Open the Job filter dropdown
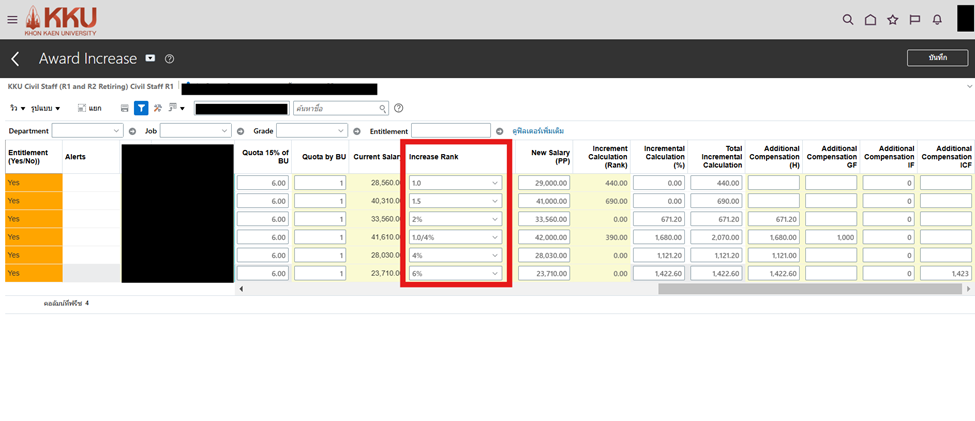The height and width of the screenshot is (421, 975). (x=195, y=131)
